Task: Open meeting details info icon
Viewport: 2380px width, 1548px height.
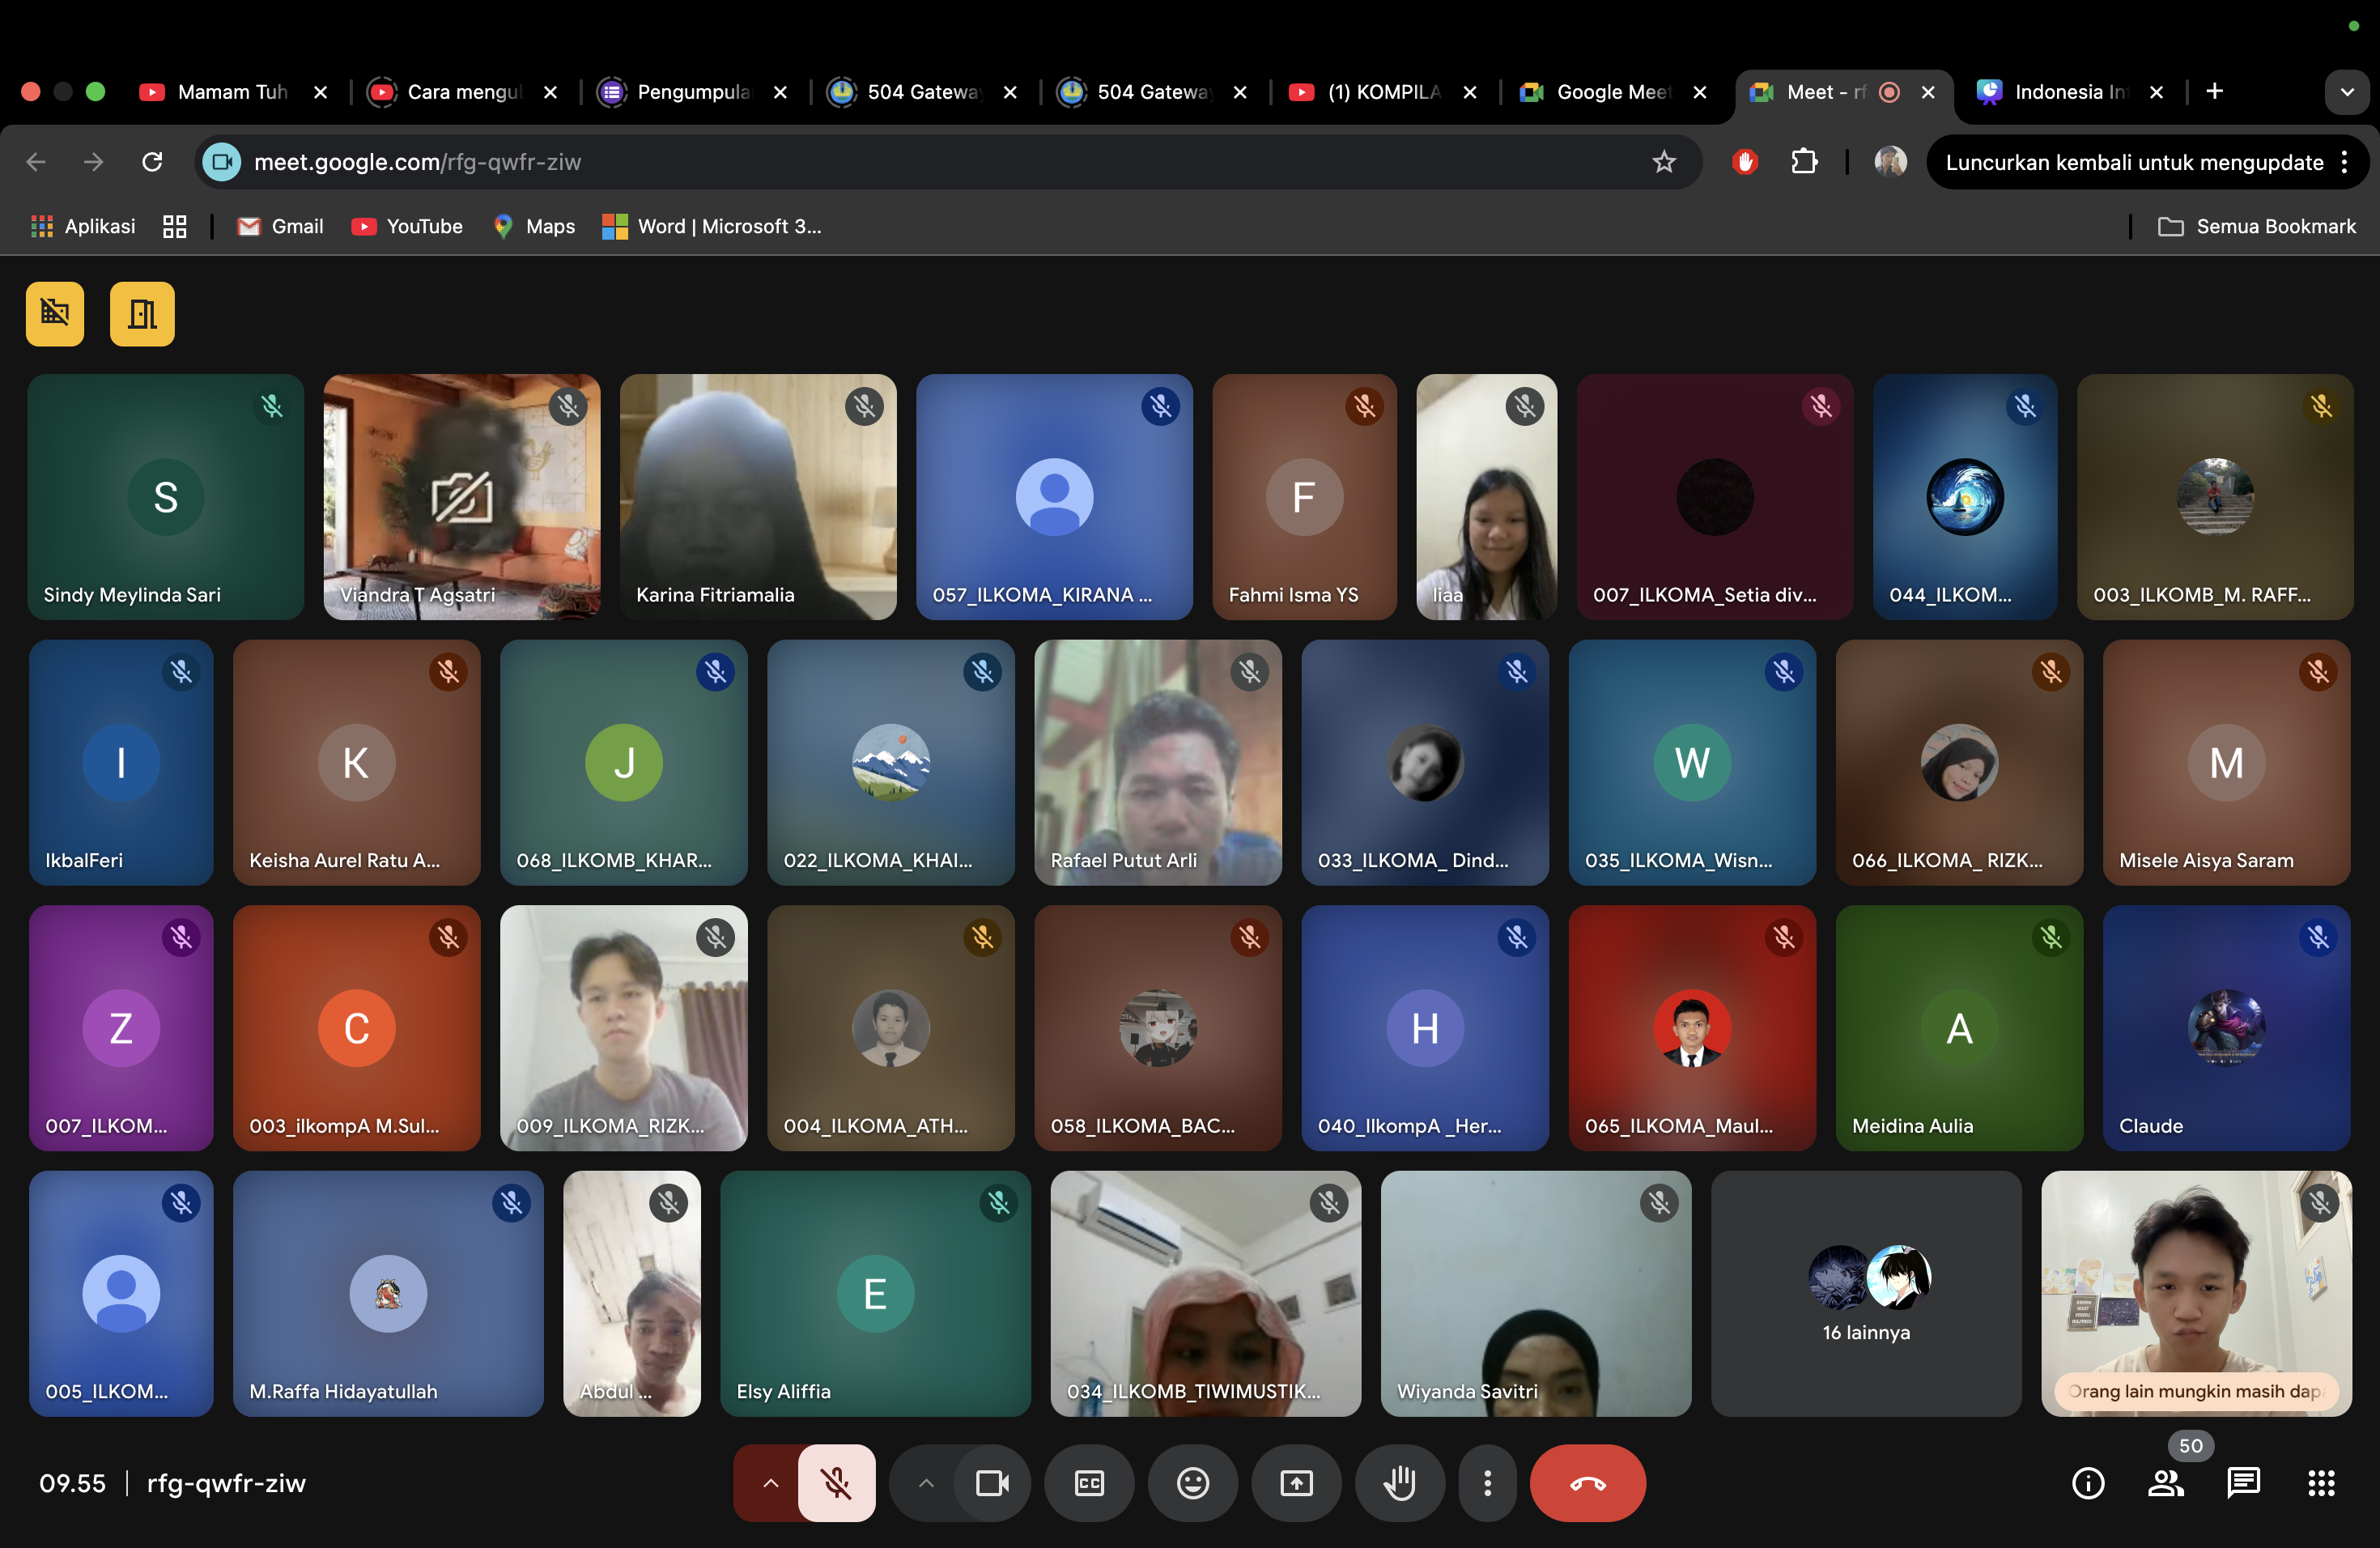Action: point(2088,1483)
